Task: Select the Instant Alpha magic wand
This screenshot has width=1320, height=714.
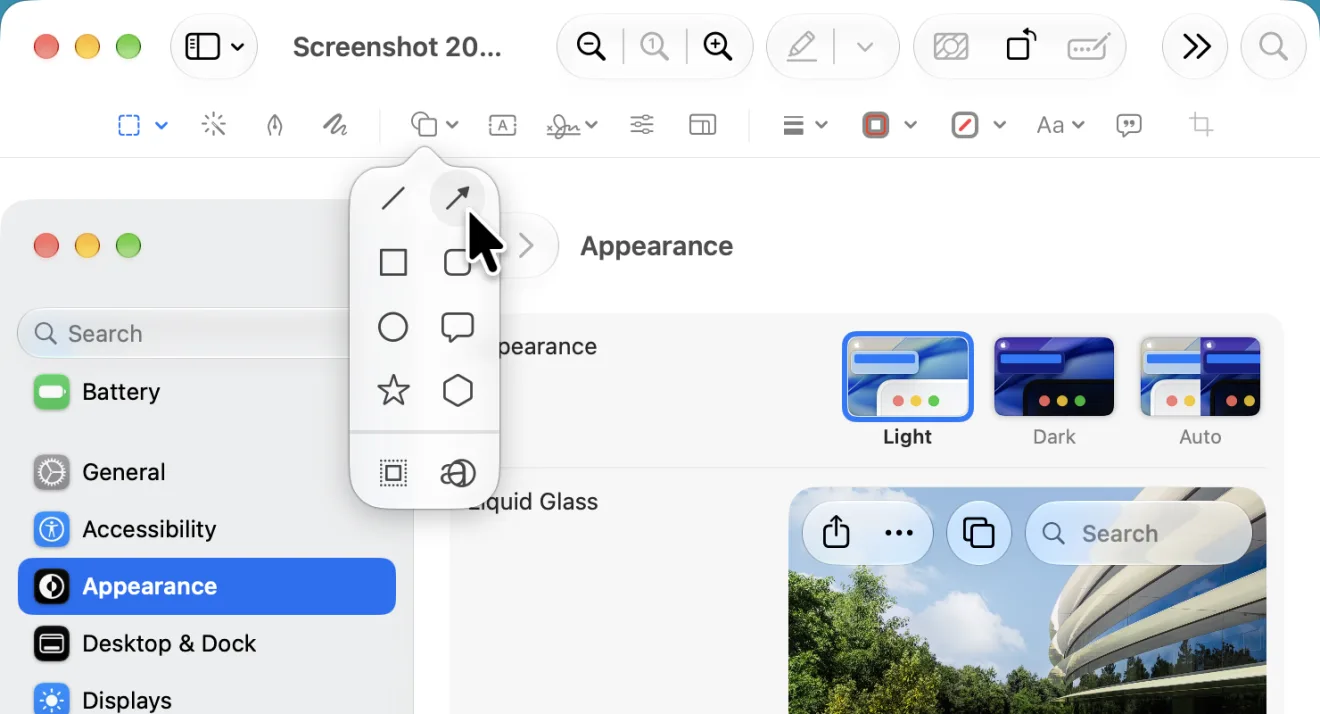Action: 214,125
